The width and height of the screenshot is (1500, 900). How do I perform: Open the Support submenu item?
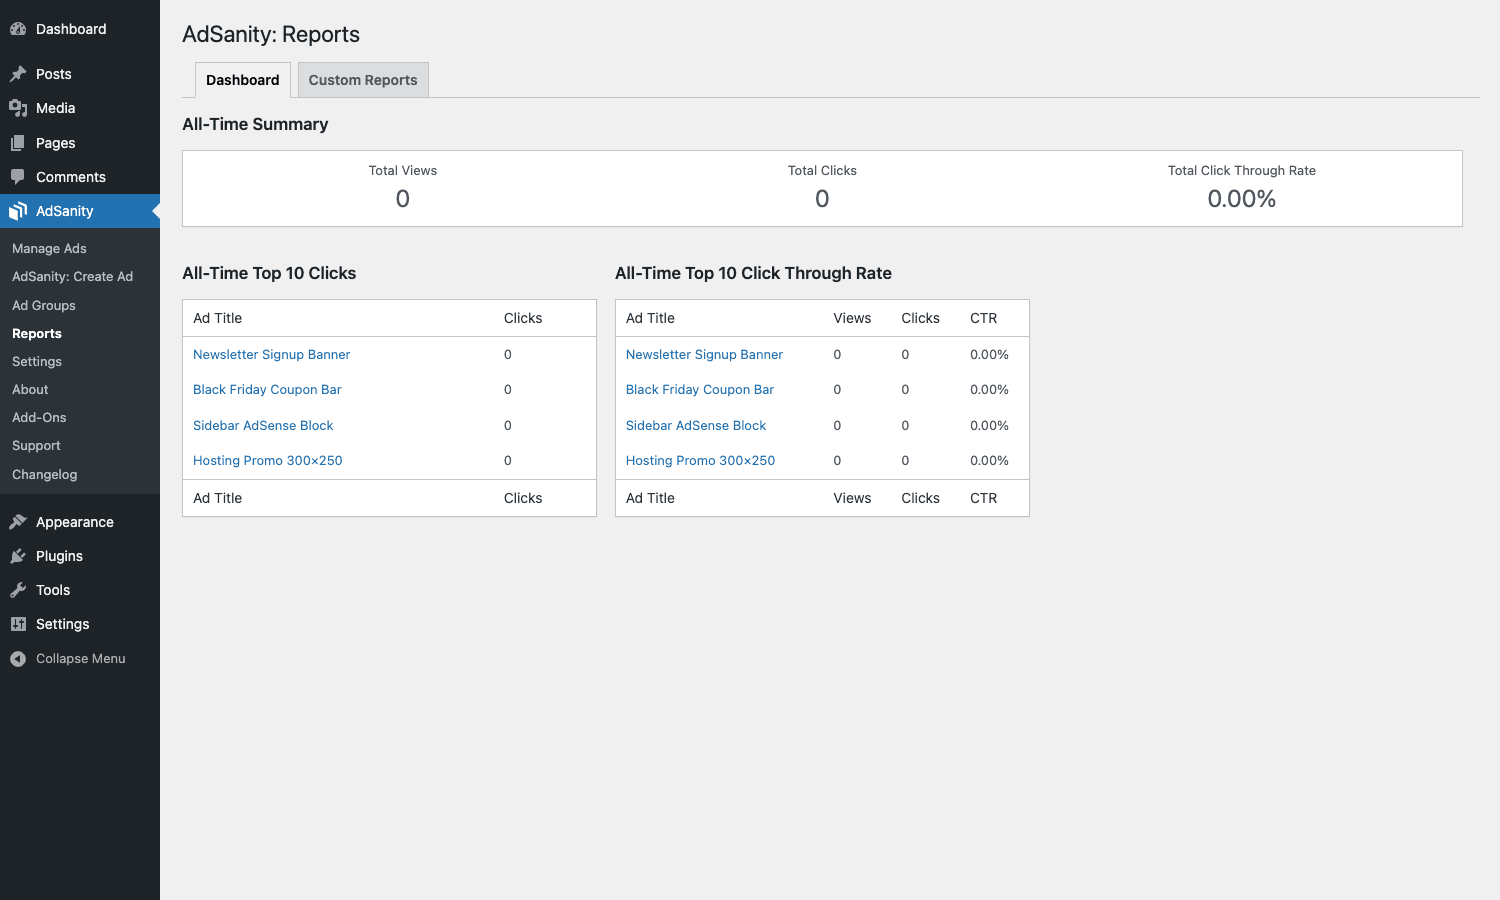pyautogui.click(x=36, y=445)
